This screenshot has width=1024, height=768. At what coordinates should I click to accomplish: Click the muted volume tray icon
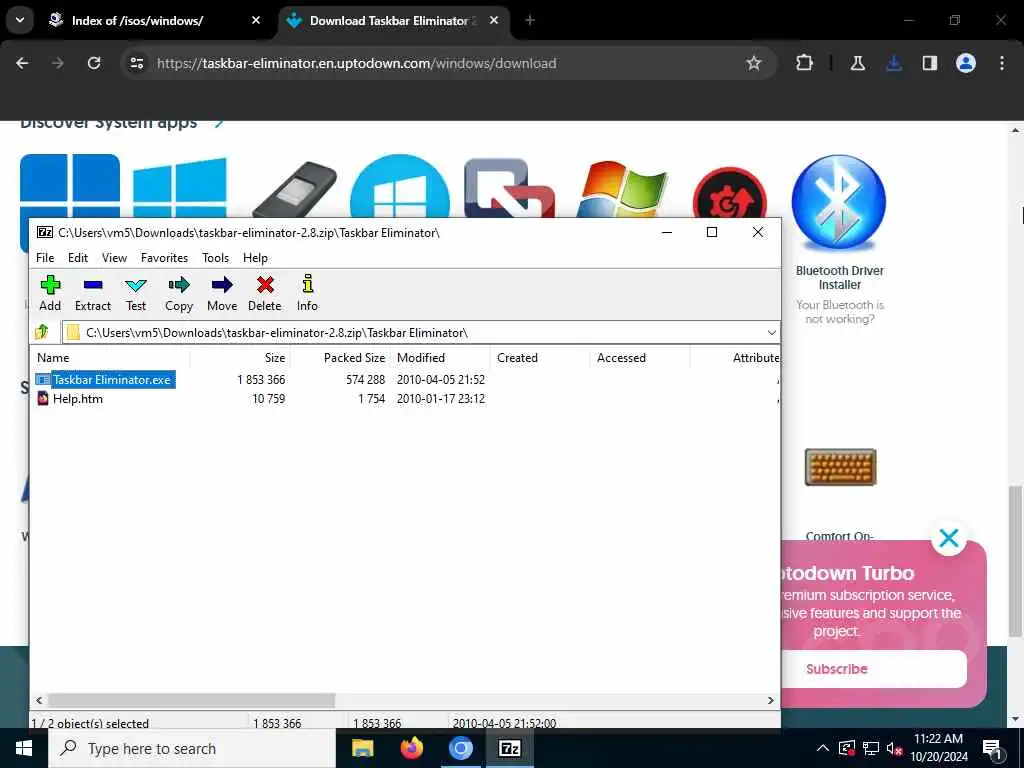[895, 748]
